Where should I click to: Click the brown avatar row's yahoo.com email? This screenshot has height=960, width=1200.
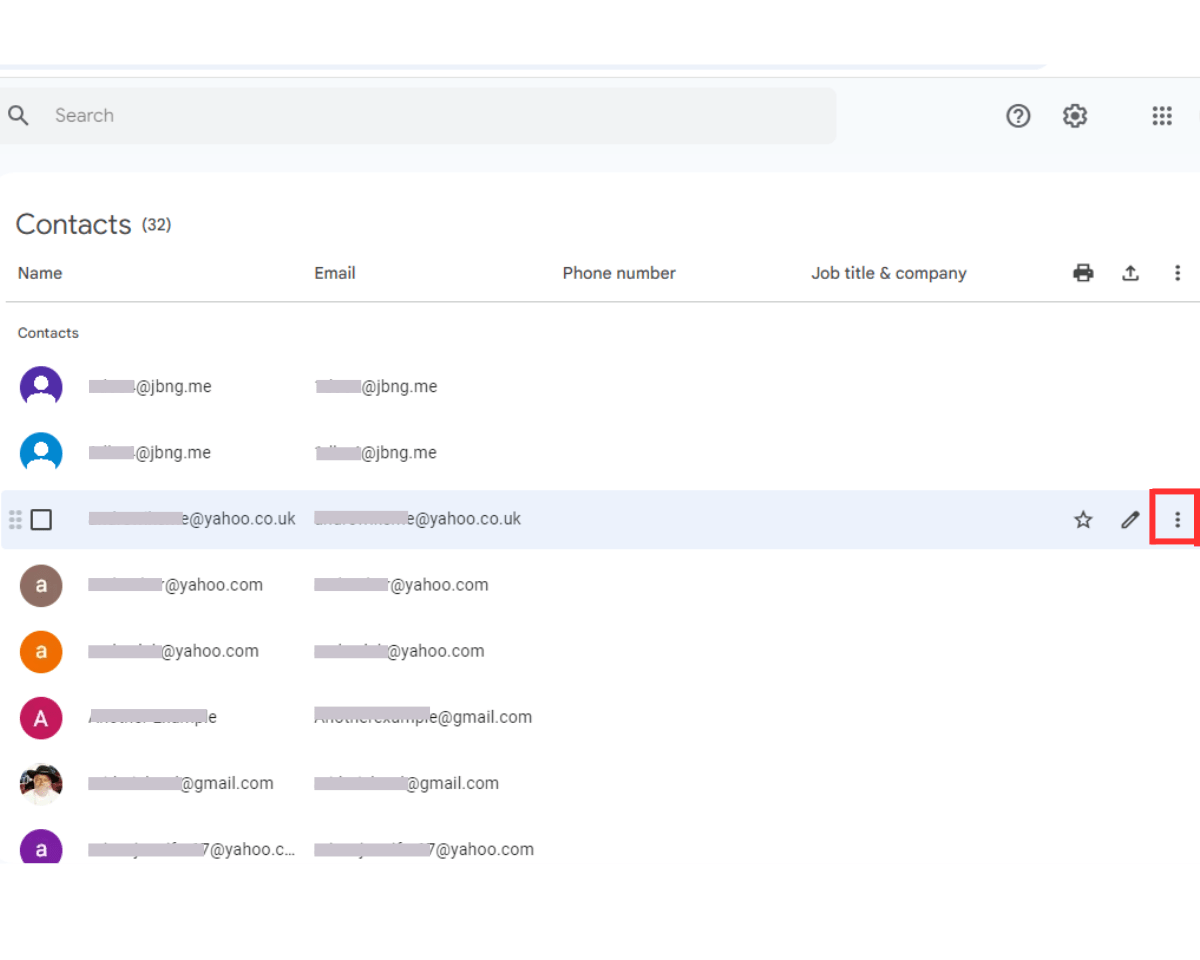(x=401, y=585)
